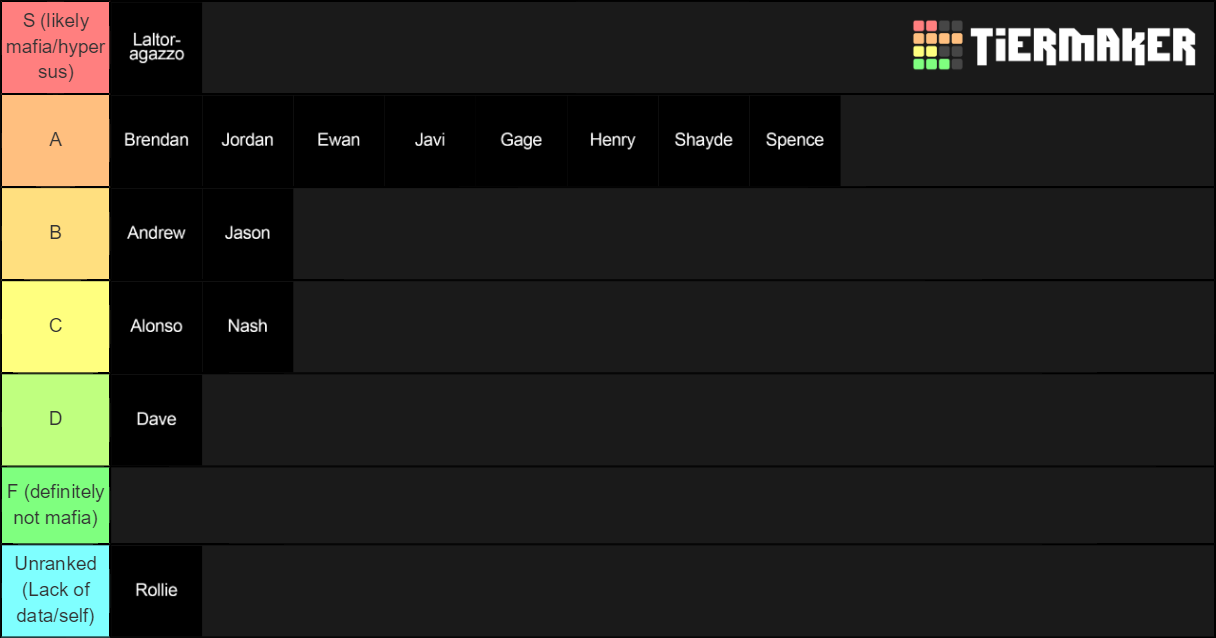Select the Henry tile

click(x=612, y=140)
